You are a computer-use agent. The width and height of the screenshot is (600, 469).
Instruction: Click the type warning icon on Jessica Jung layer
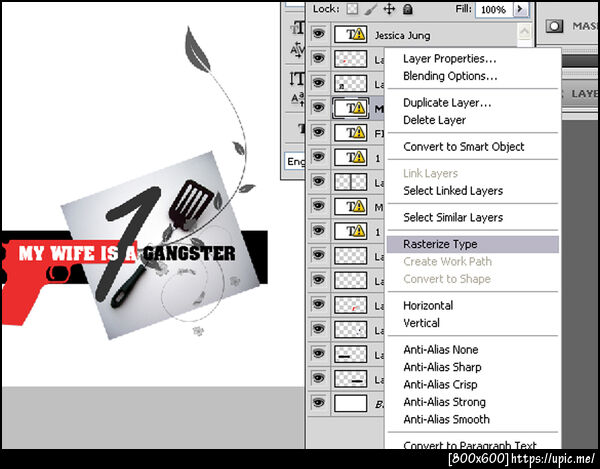359,35
